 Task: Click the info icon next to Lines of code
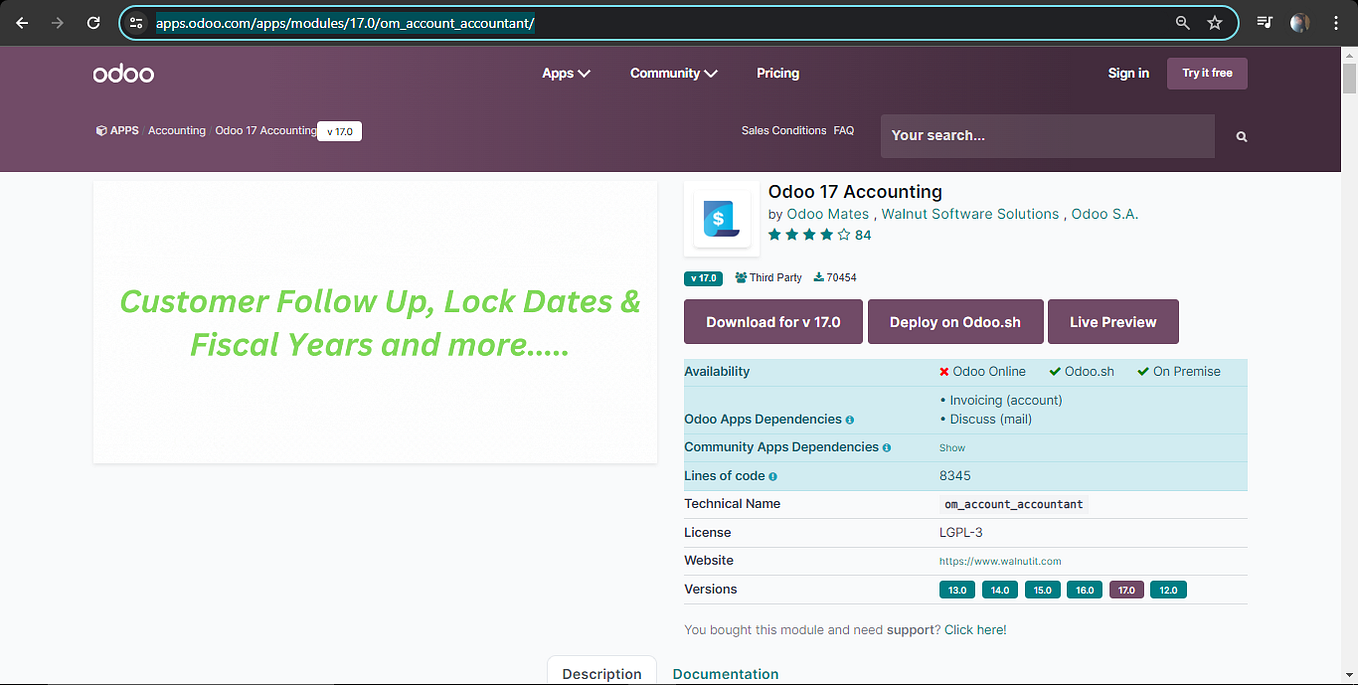coord(771,476)
